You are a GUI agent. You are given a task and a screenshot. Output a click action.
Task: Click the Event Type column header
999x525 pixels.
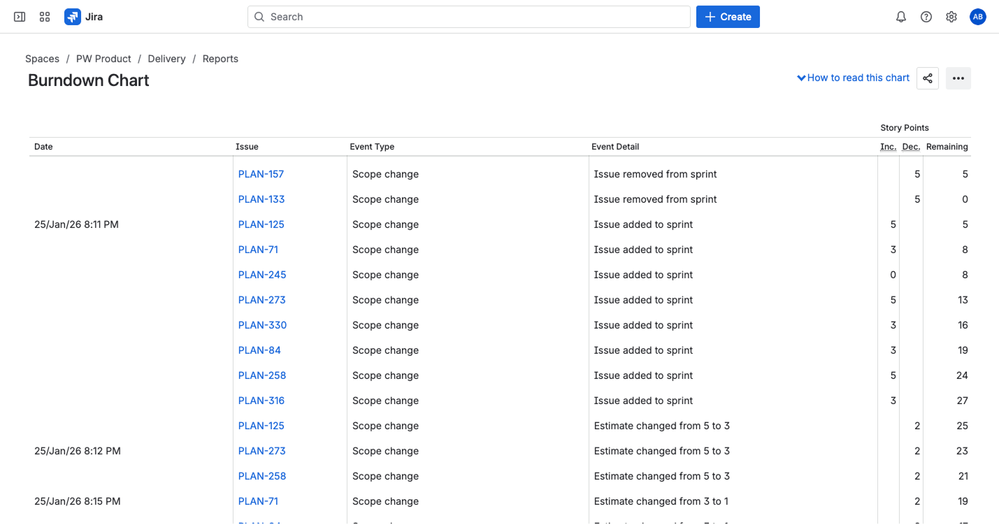372,147
